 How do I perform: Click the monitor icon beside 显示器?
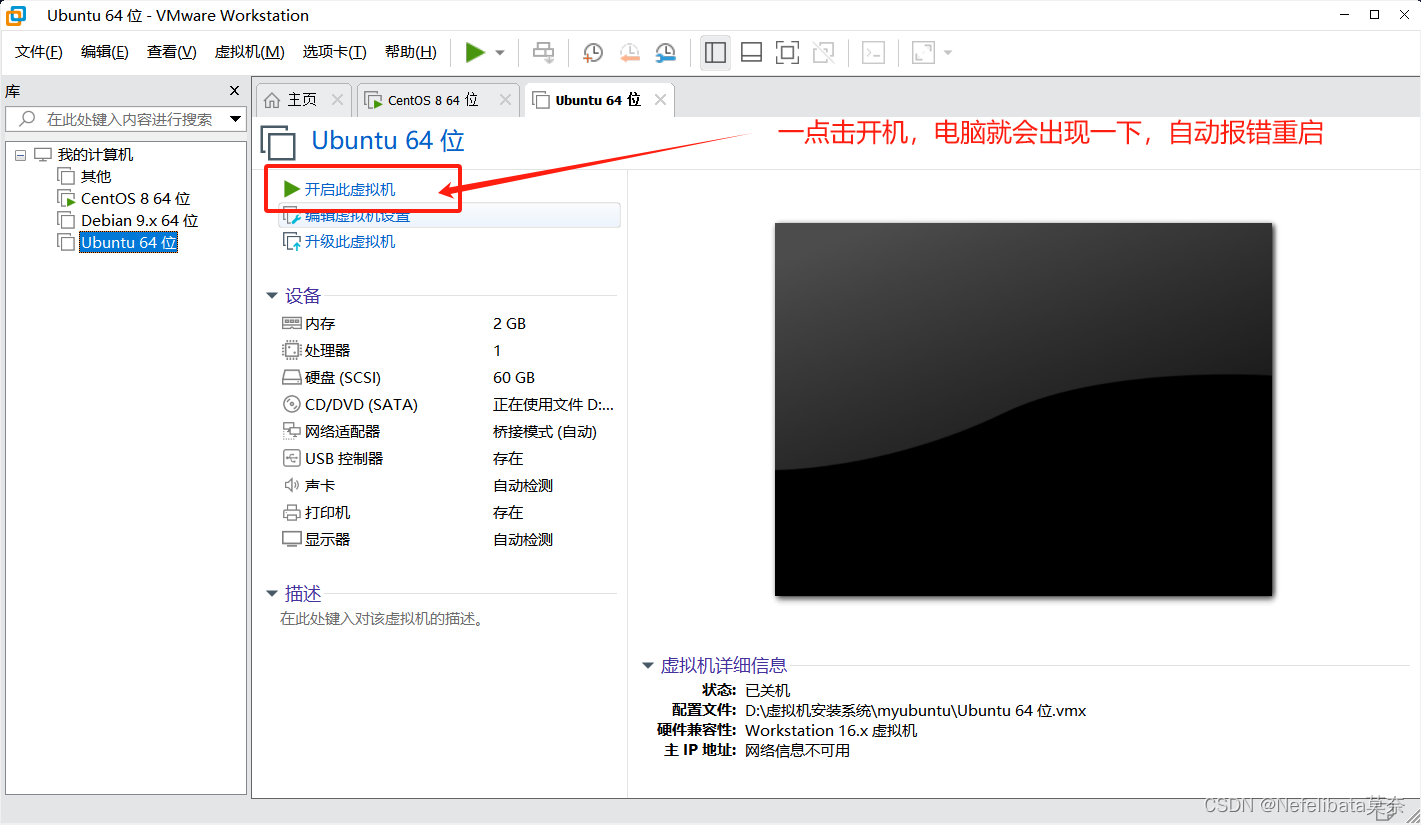(292, 540)
